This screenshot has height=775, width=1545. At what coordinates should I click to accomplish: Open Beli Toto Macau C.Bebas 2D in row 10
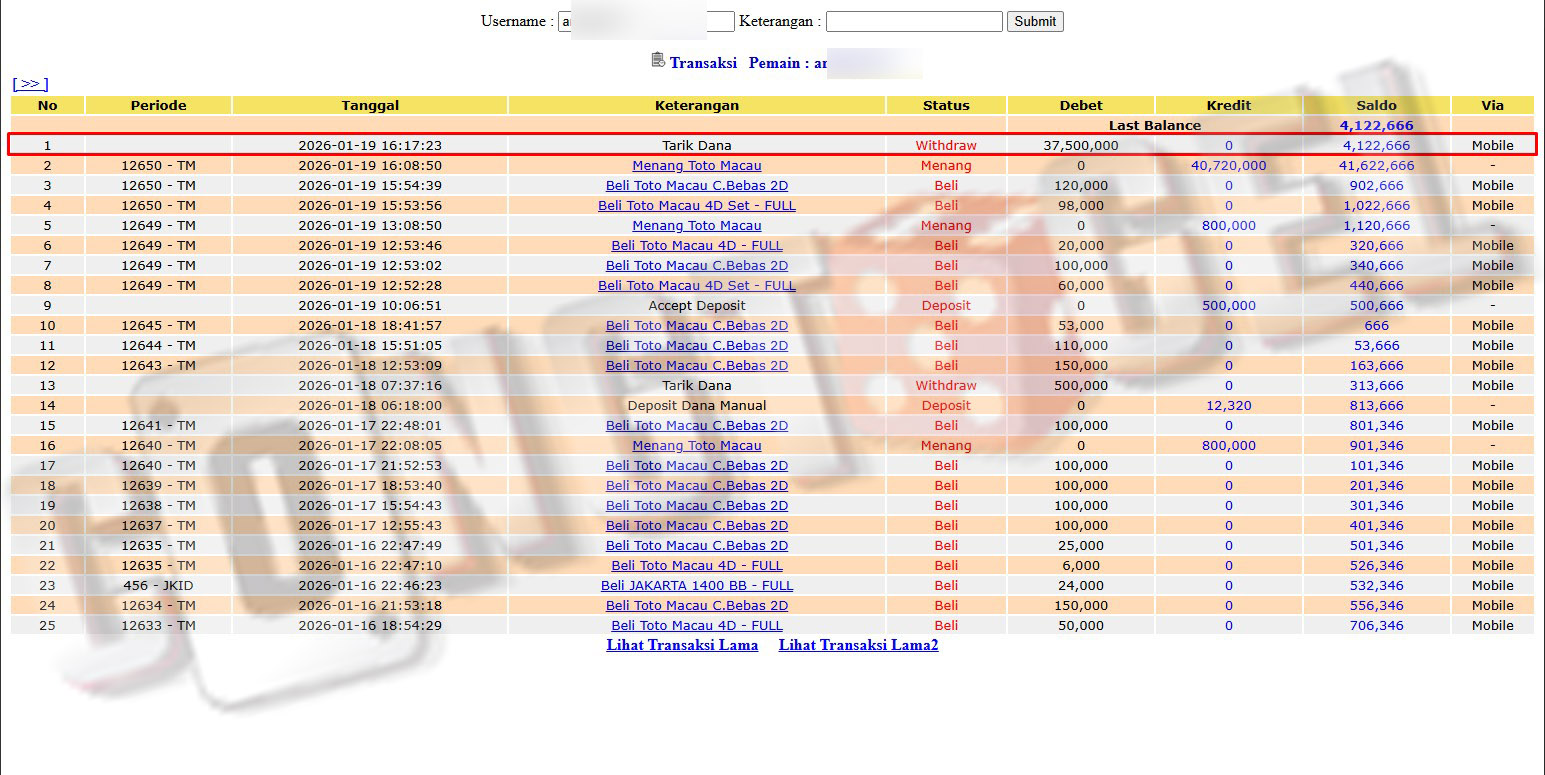[x=696, y=326]
